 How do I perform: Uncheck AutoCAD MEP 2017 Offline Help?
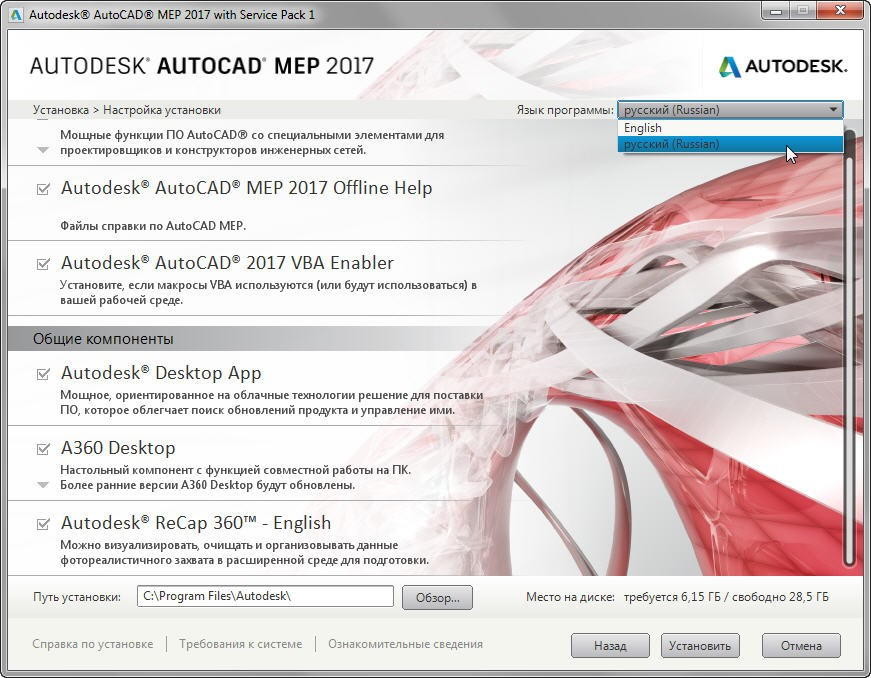tap(43, 189)
